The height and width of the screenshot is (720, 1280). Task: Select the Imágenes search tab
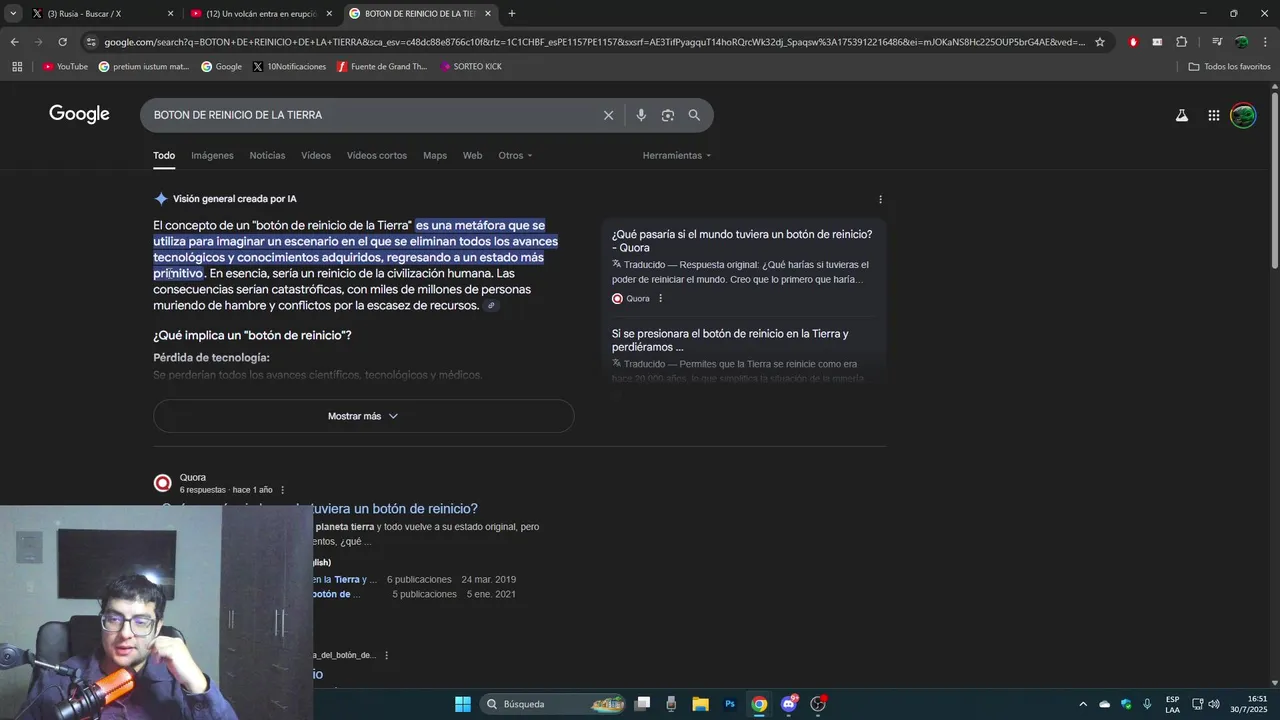[x=212, y=155]
